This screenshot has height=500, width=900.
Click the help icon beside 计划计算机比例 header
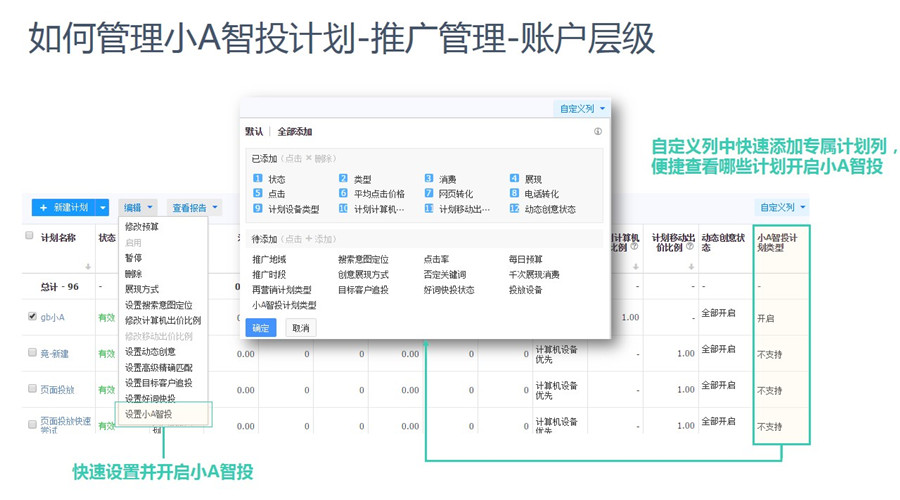point(634,247)
